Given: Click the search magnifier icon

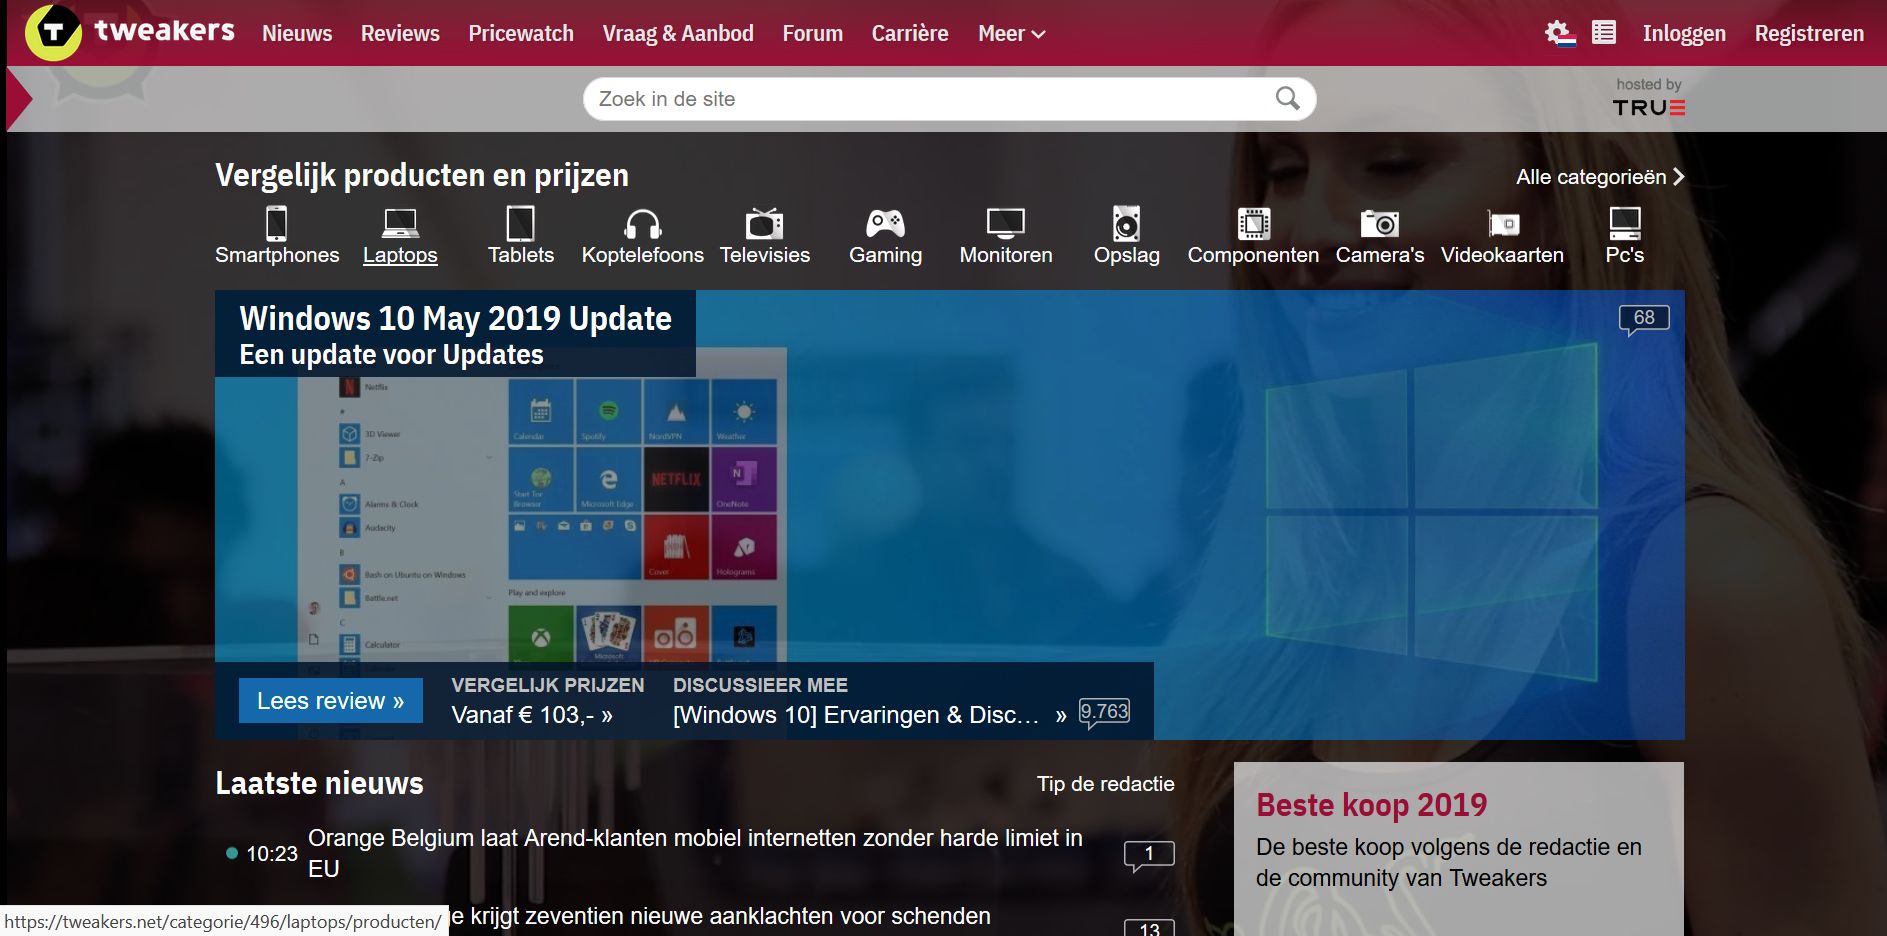Looking at the screenshot, I should pos(1288,98).
